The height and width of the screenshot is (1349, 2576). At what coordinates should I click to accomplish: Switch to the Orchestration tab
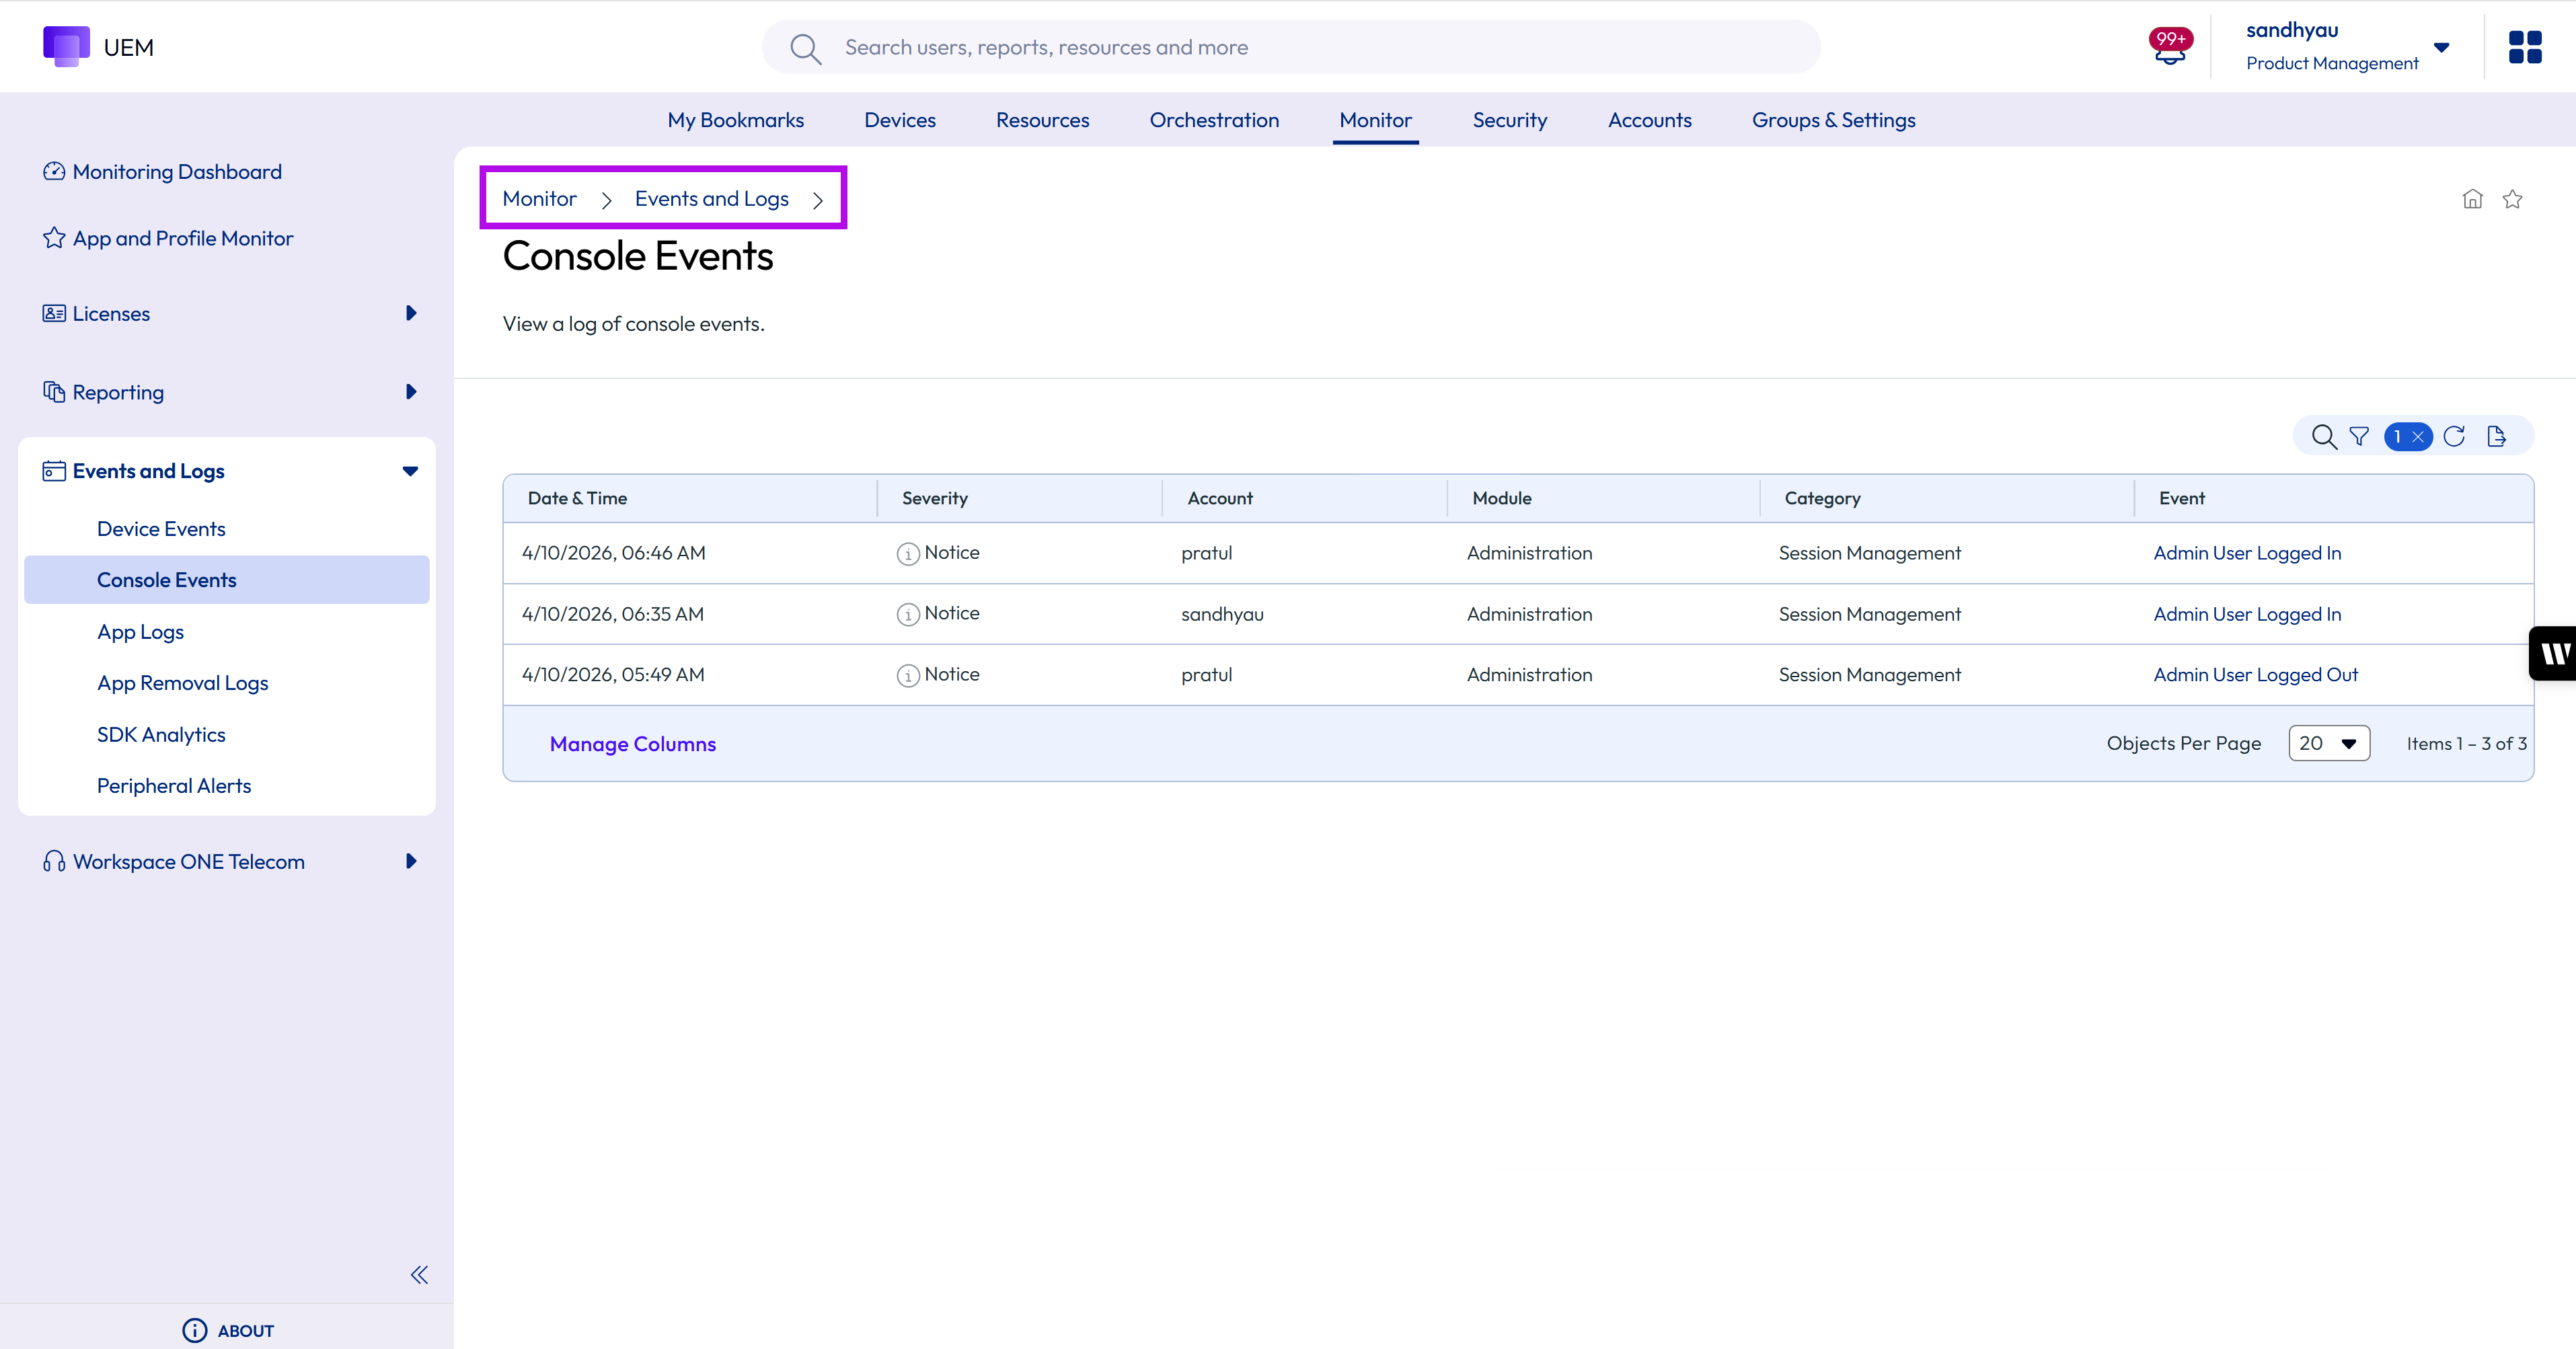click(1214, 120)
